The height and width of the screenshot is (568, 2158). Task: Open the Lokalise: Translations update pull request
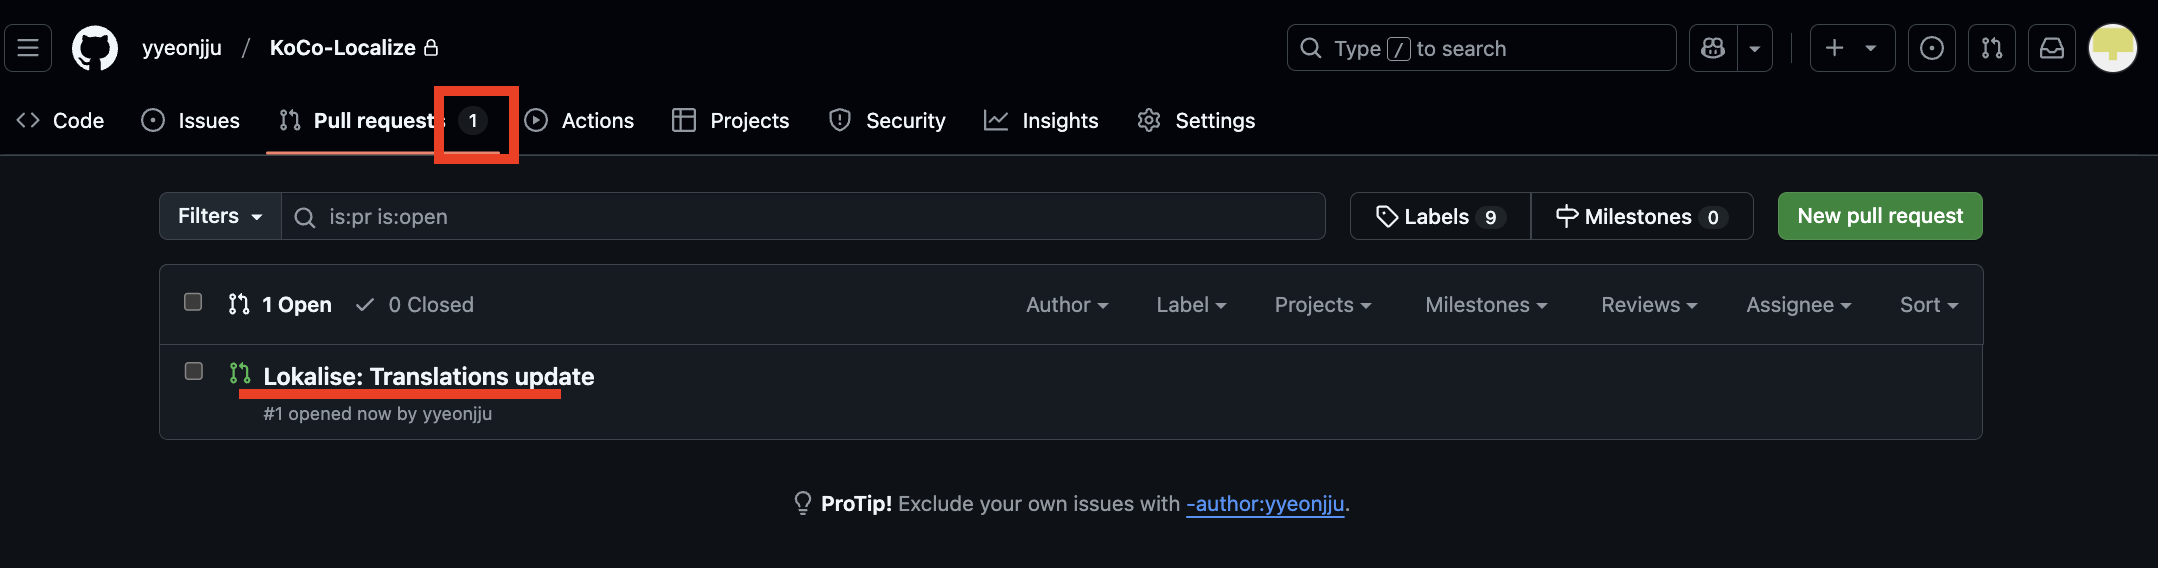point(429,377)
